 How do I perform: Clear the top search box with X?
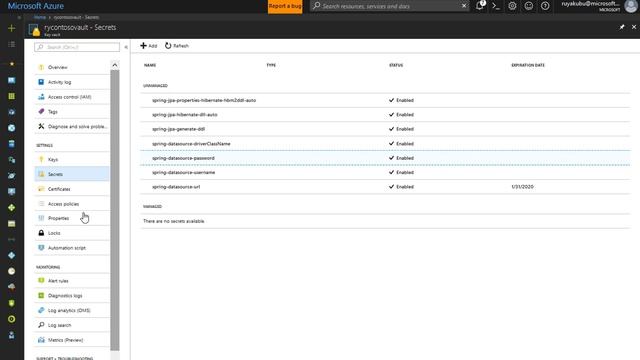point(464,6)
